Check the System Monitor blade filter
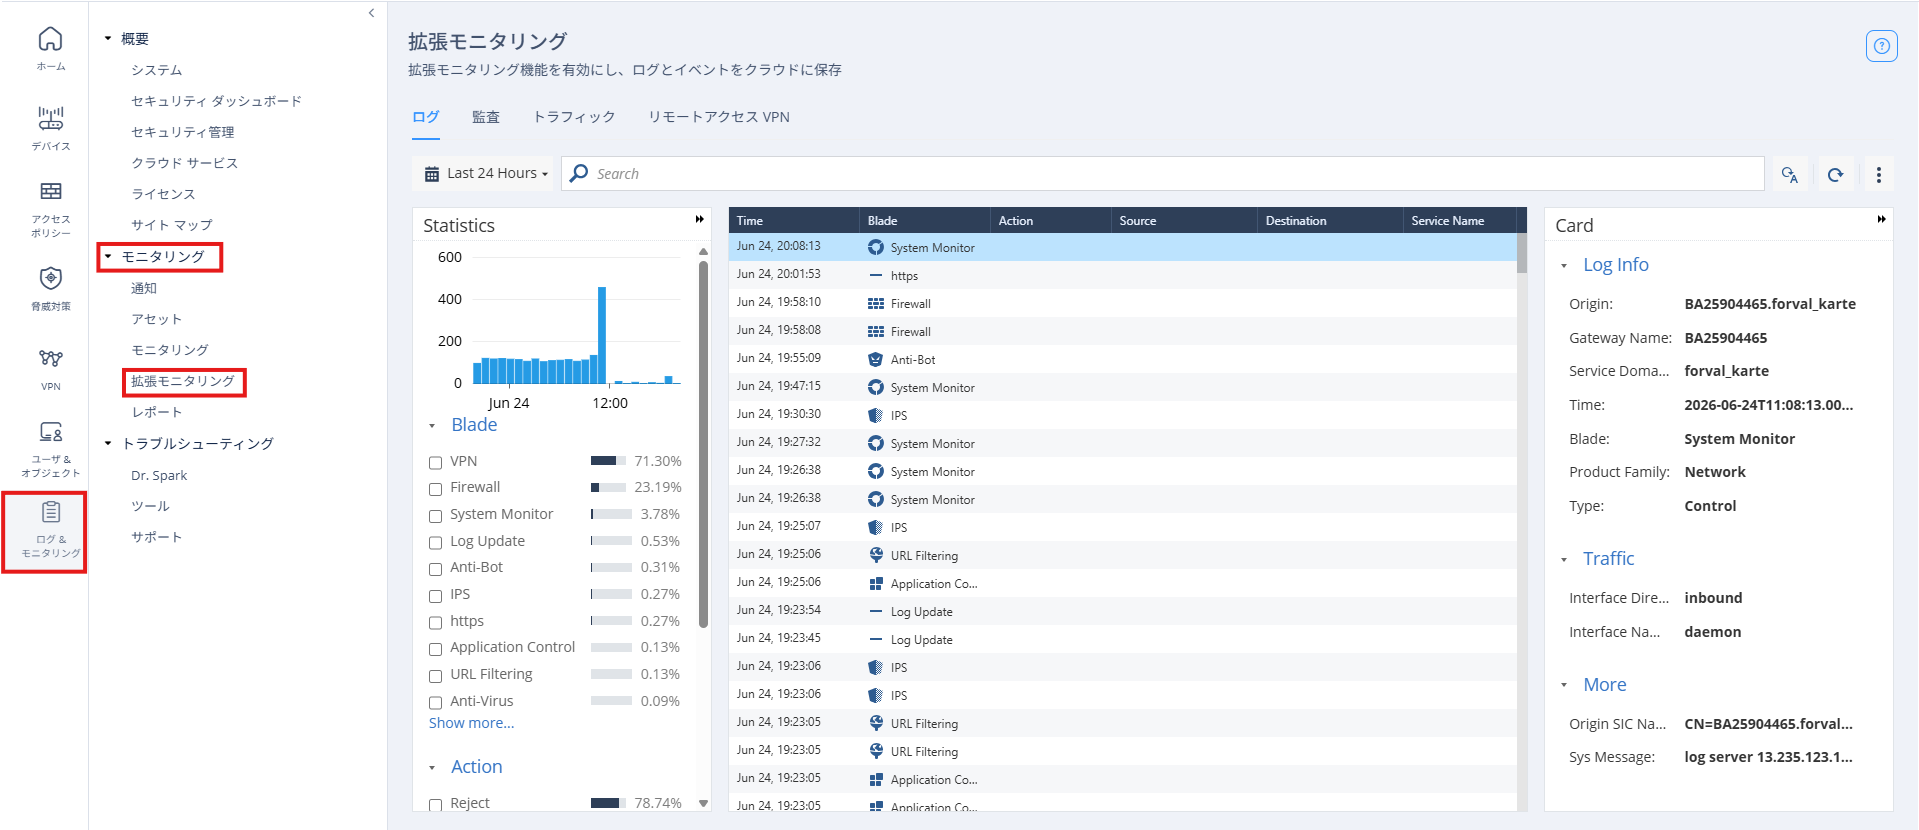 (435, 516)
